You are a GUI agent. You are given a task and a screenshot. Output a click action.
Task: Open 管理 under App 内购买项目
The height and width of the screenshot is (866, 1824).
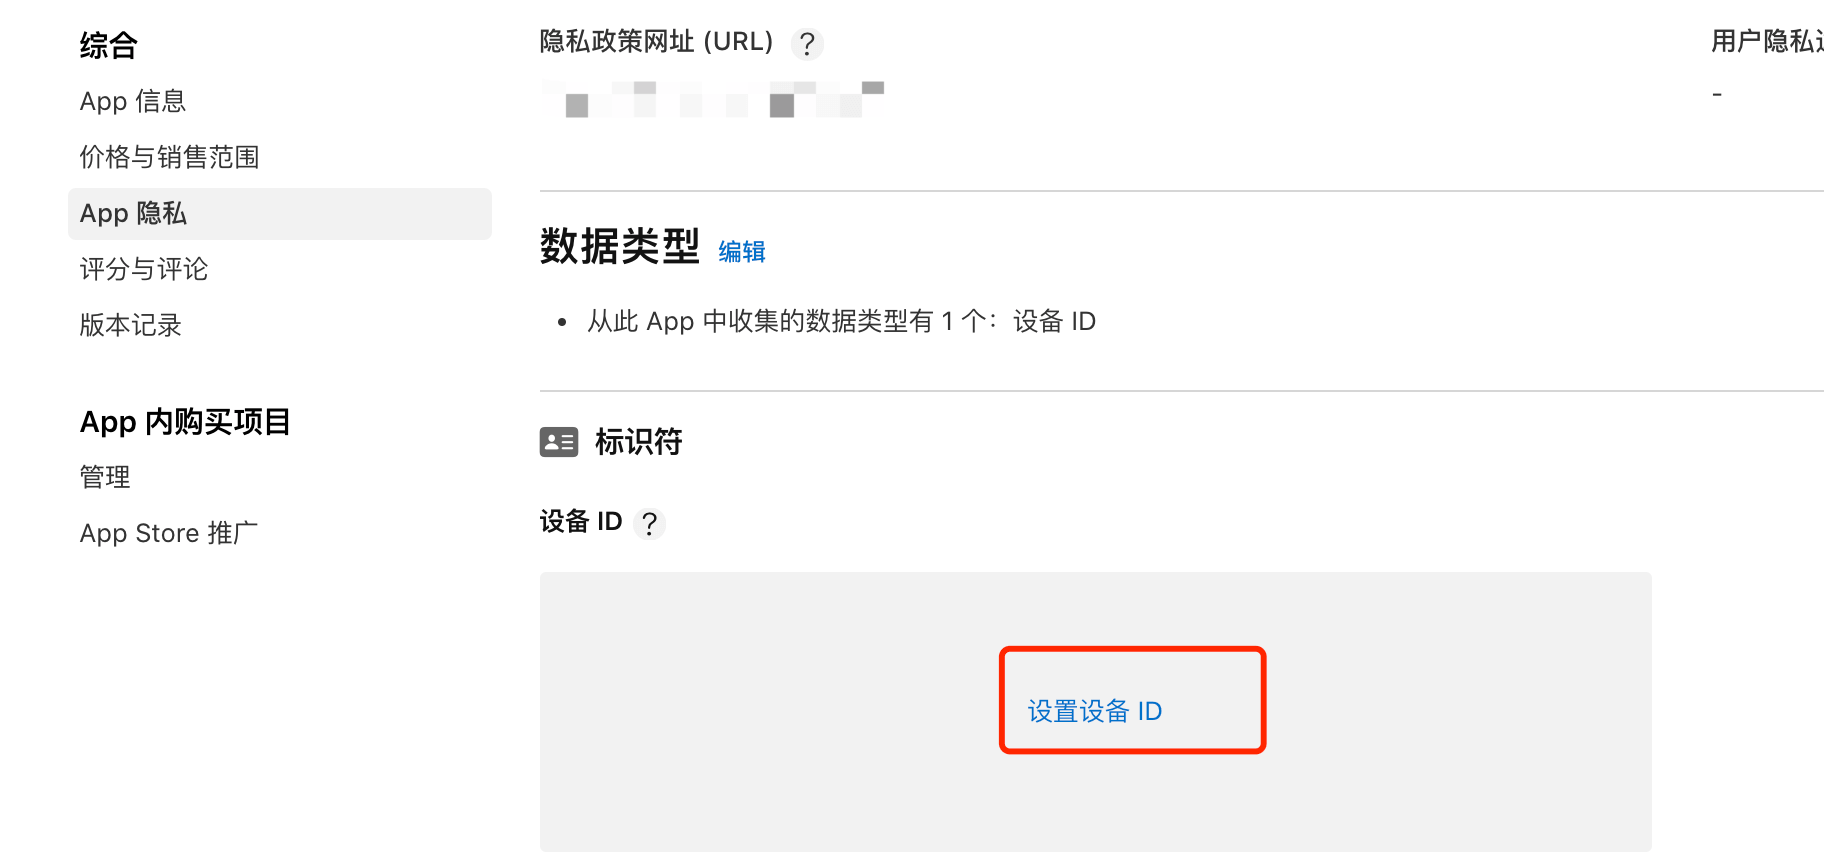coord(104,477)
